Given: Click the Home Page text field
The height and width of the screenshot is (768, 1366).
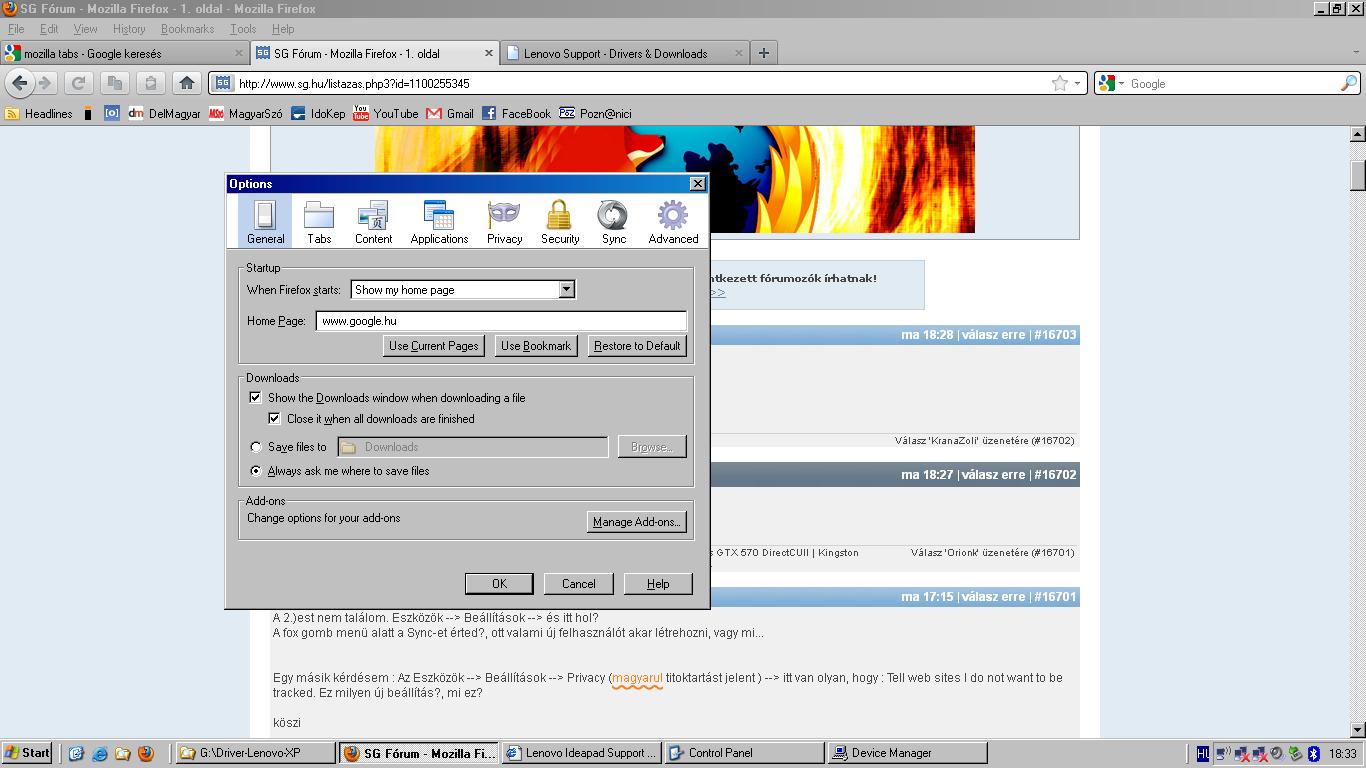Looking at the screenshot, I should click(500, 321).
